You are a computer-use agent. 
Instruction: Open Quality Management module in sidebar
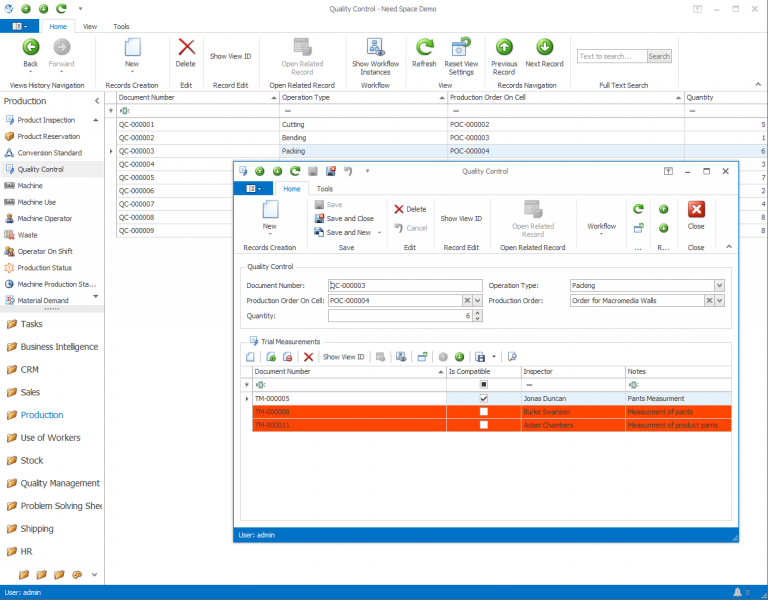point(60,483)
